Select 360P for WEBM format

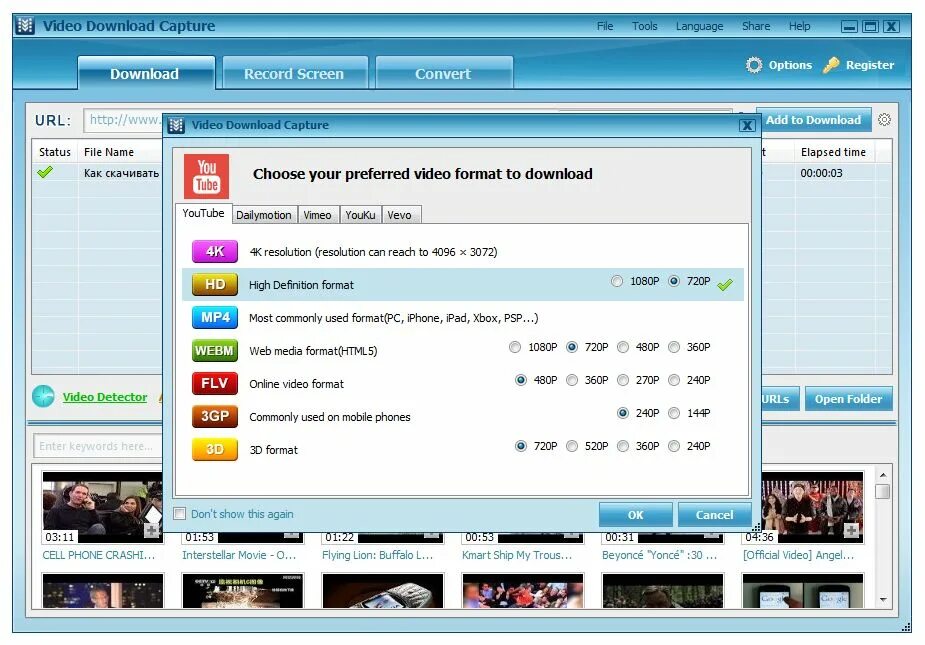674,347
